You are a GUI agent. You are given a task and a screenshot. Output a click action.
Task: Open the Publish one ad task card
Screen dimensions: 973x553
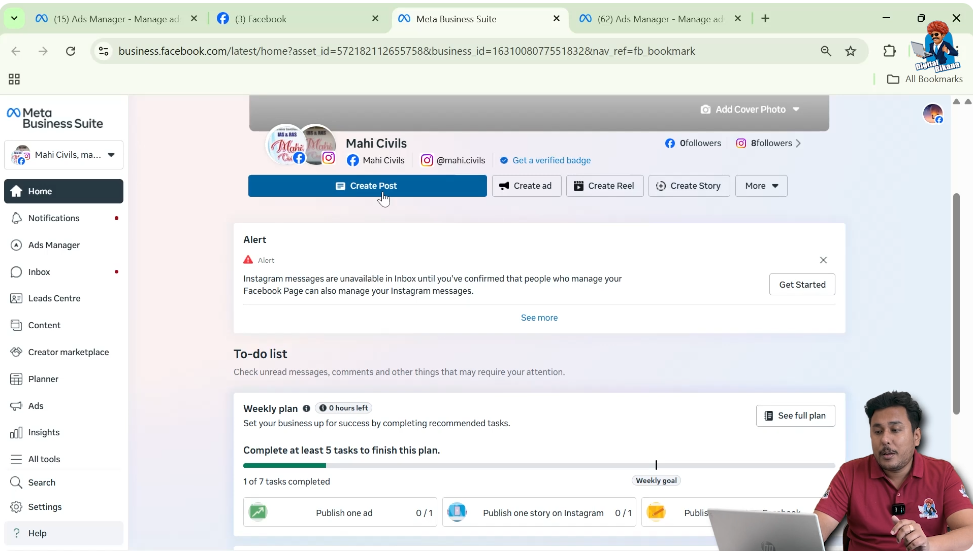(x=340, y=512)
